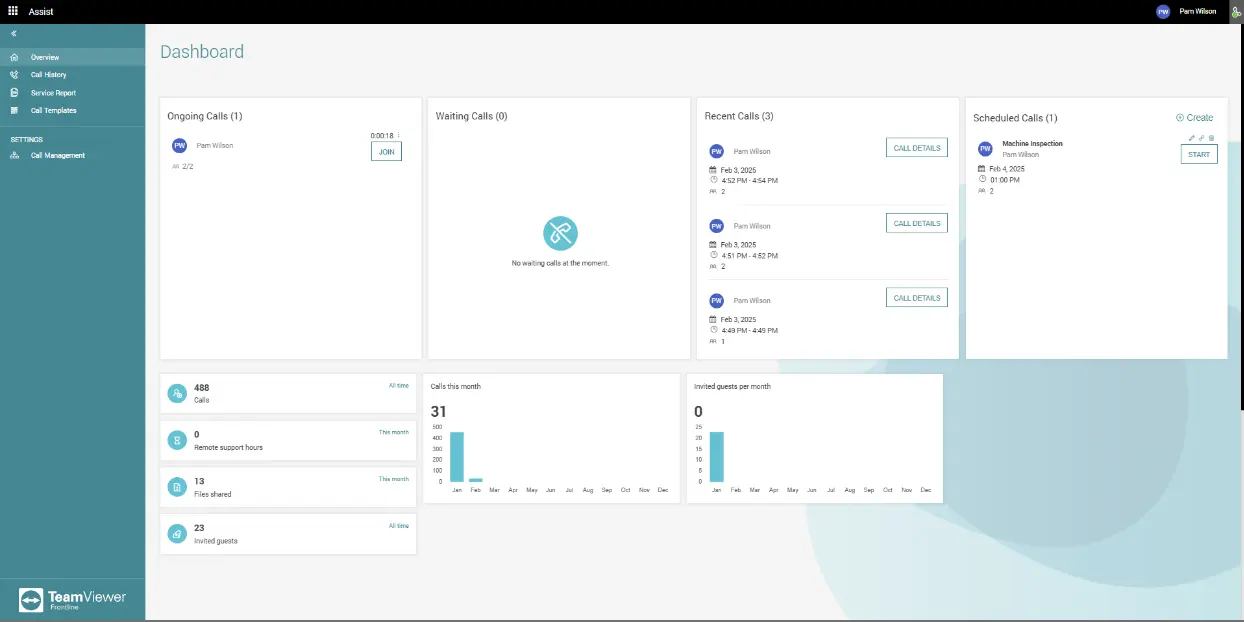
Task: Open the app grid launcher icon
Action: click(x=13, y=11)
